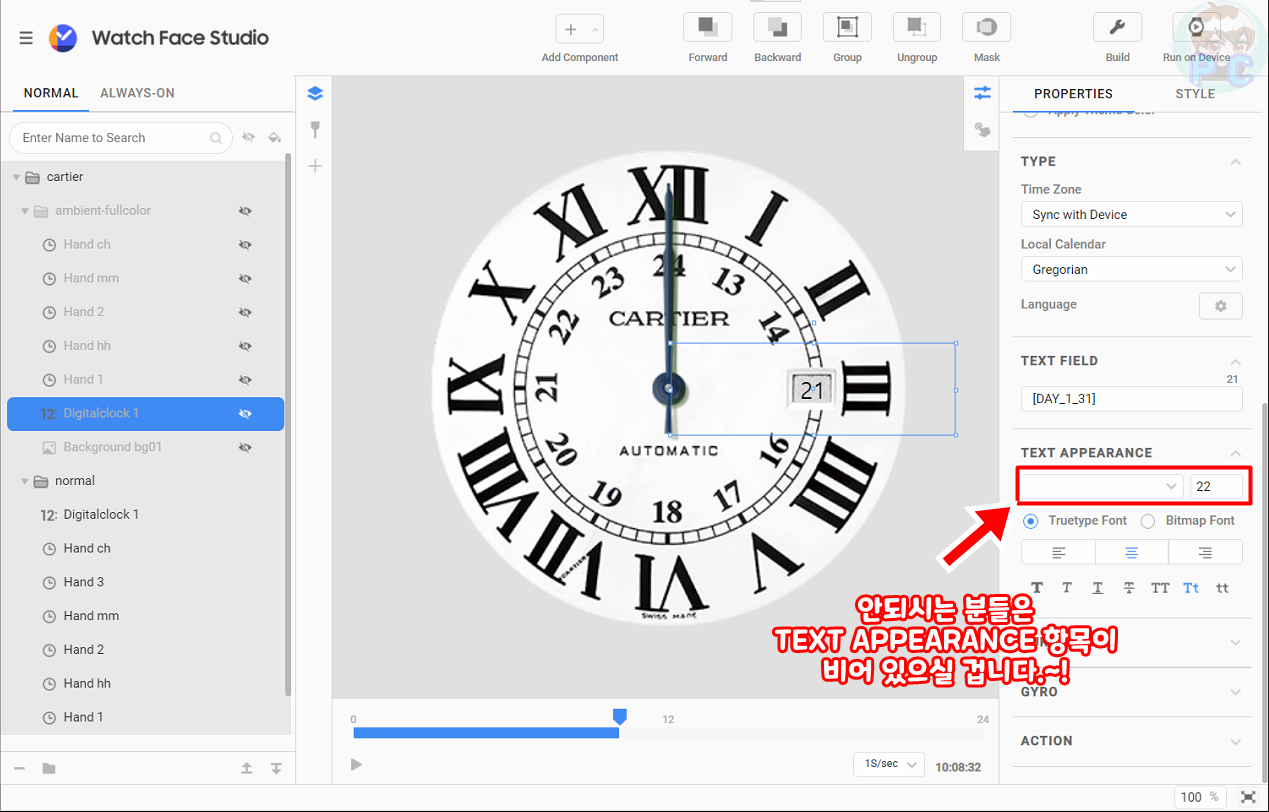
Task: Open playback speed 1S/sec dropdown
Action: (888, 764)
